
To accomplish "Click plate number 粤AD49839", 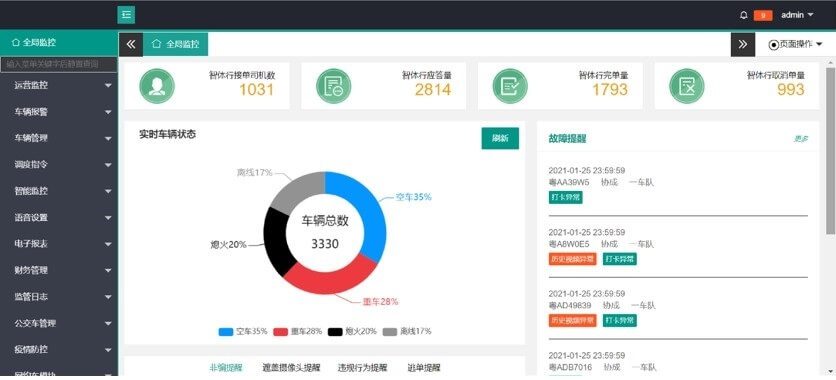I will 570,306.
